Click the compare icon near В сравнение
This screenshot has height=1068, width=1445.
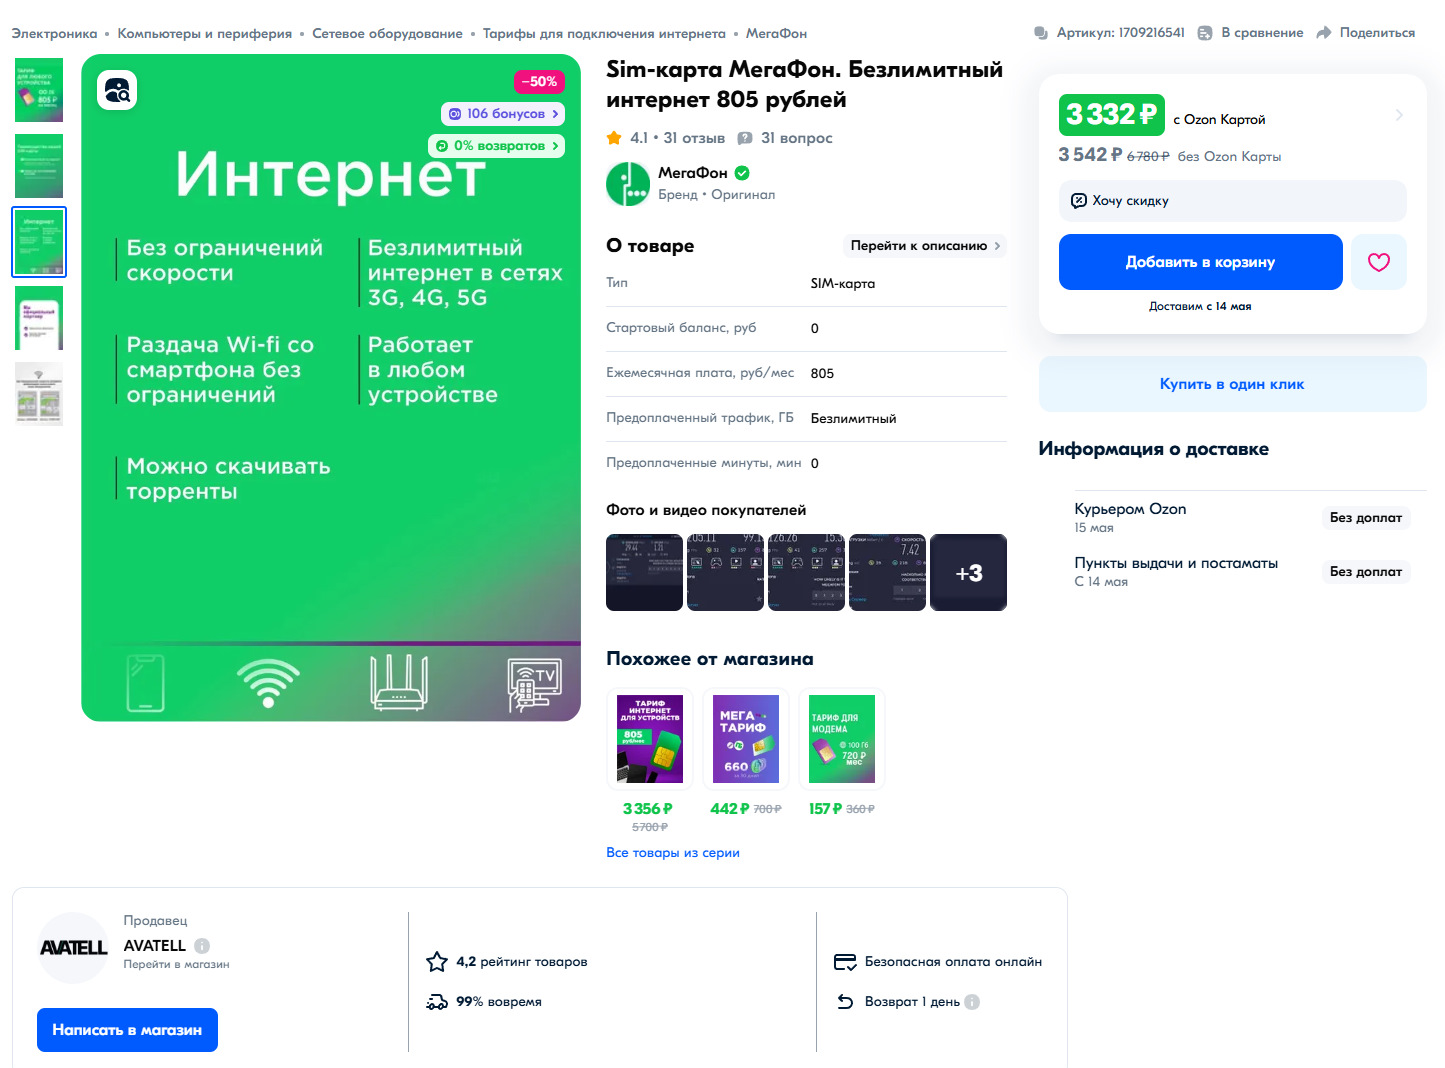[x=1205, y=33]
